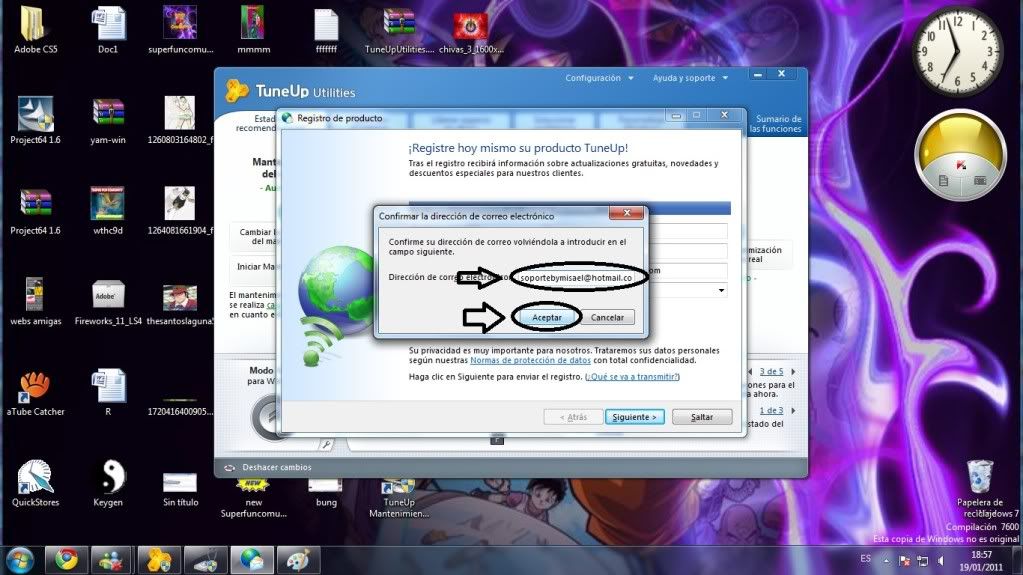This screenshot has height=575, width=1023.
Task: Click the Atrás button
Action: pos(573,417)
